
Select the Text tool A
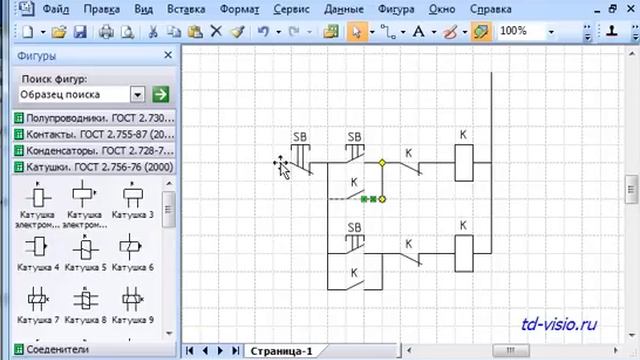pyautogui.click(x=419, y=31)
